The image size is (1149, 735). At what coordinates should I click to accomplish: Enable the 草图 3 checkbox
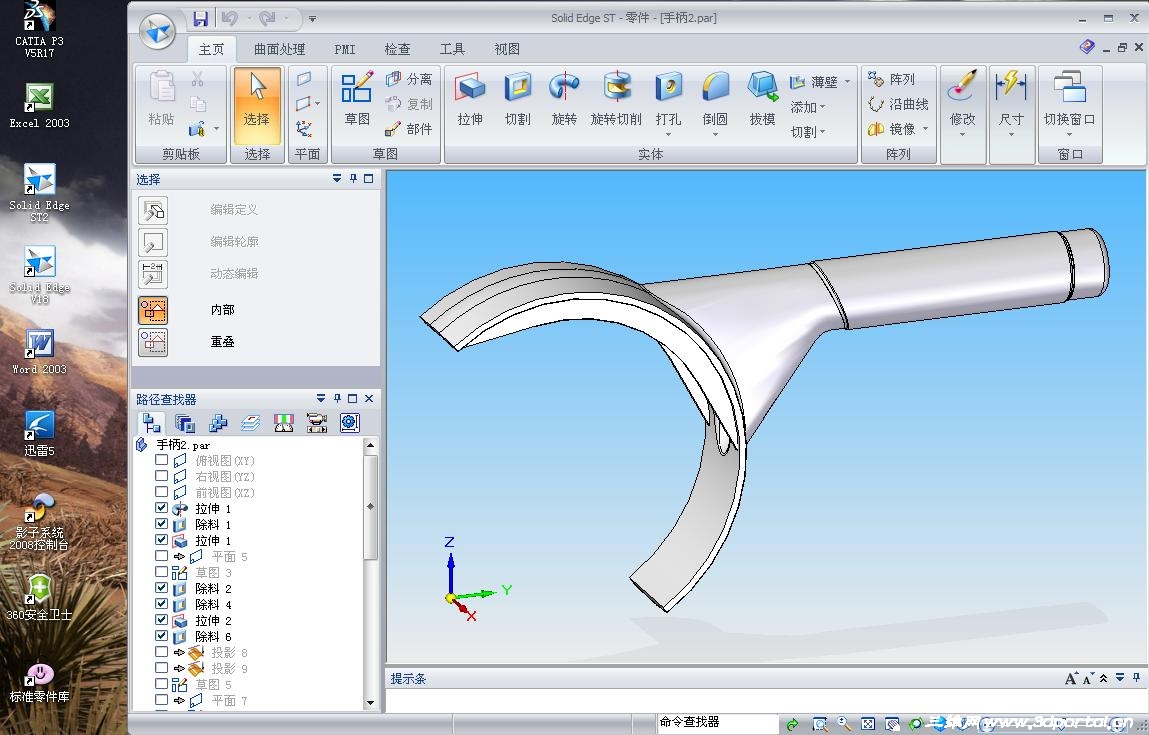pyautogui.click(x=161, y=571)
